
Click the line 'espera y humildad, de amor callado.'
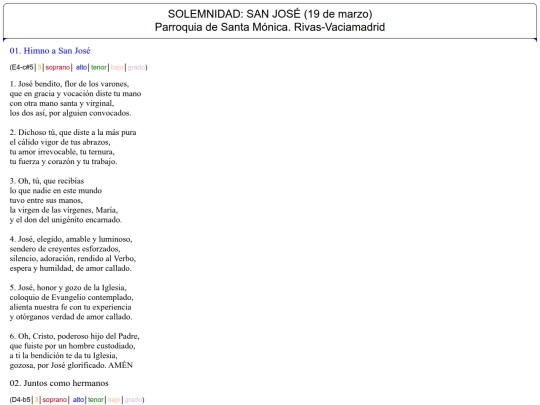[x=71, y=268]
